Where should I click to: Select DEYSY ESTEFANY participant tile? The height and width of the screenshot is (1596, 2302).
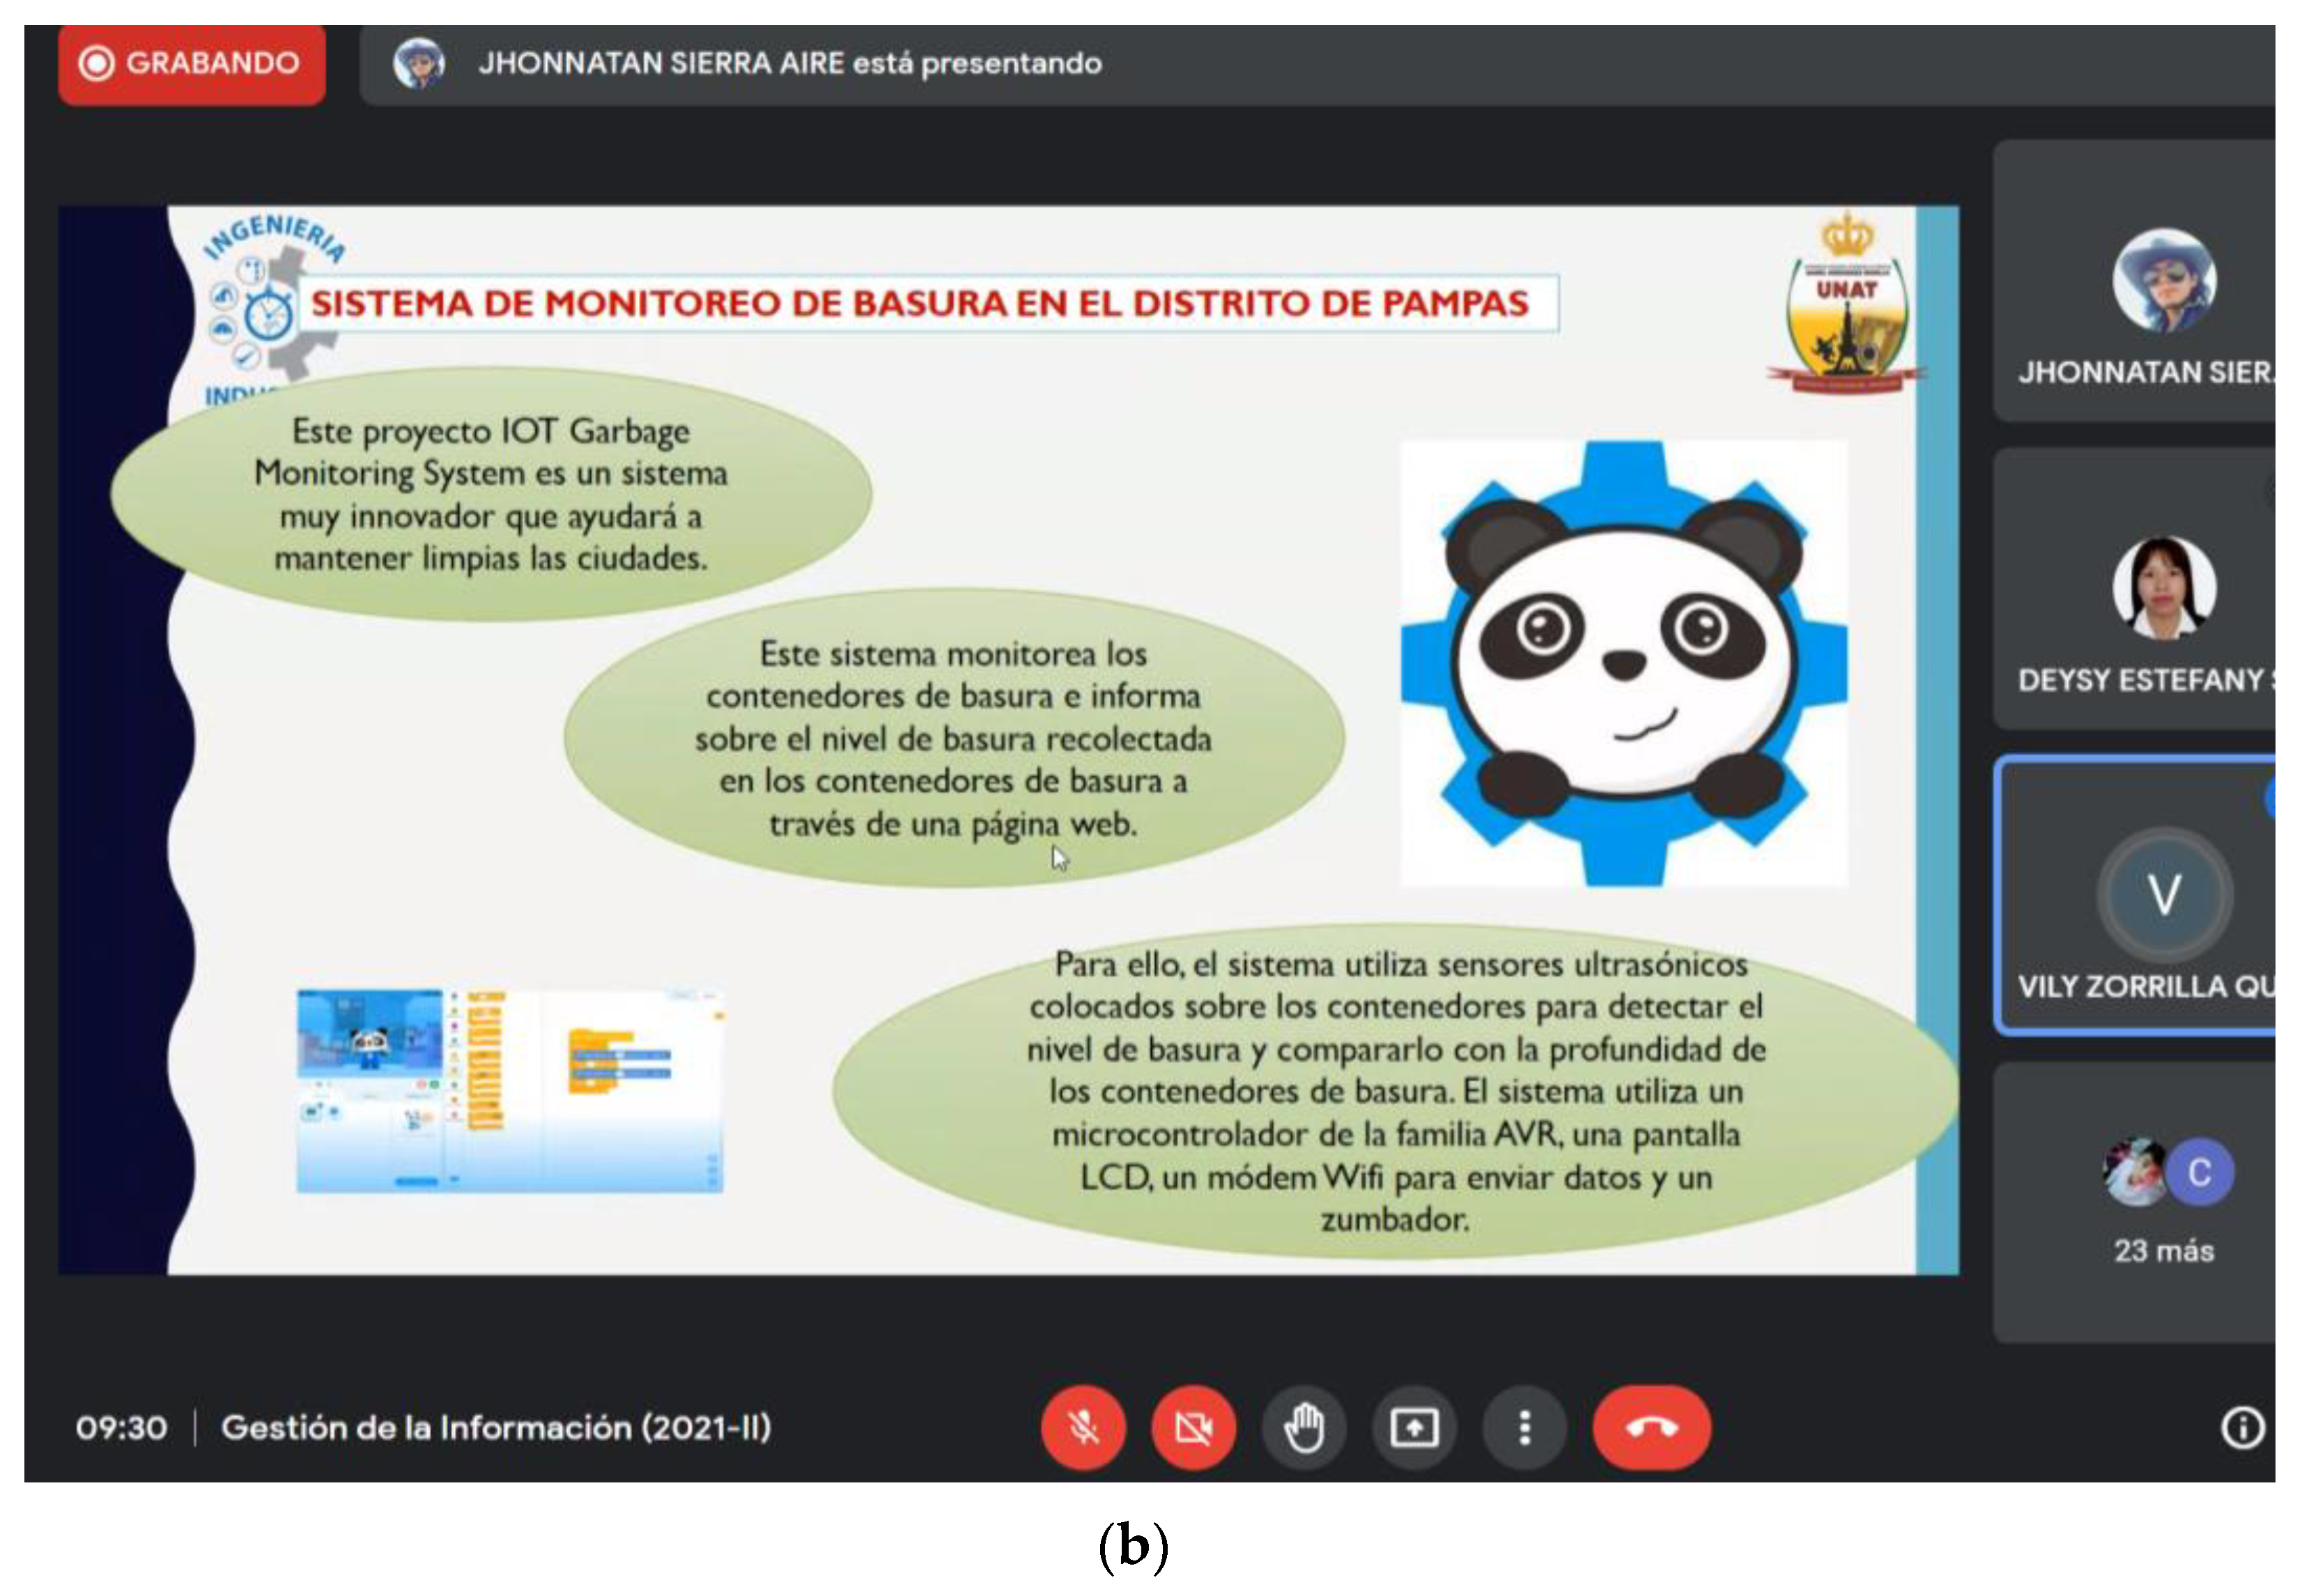click(2140, 590)
